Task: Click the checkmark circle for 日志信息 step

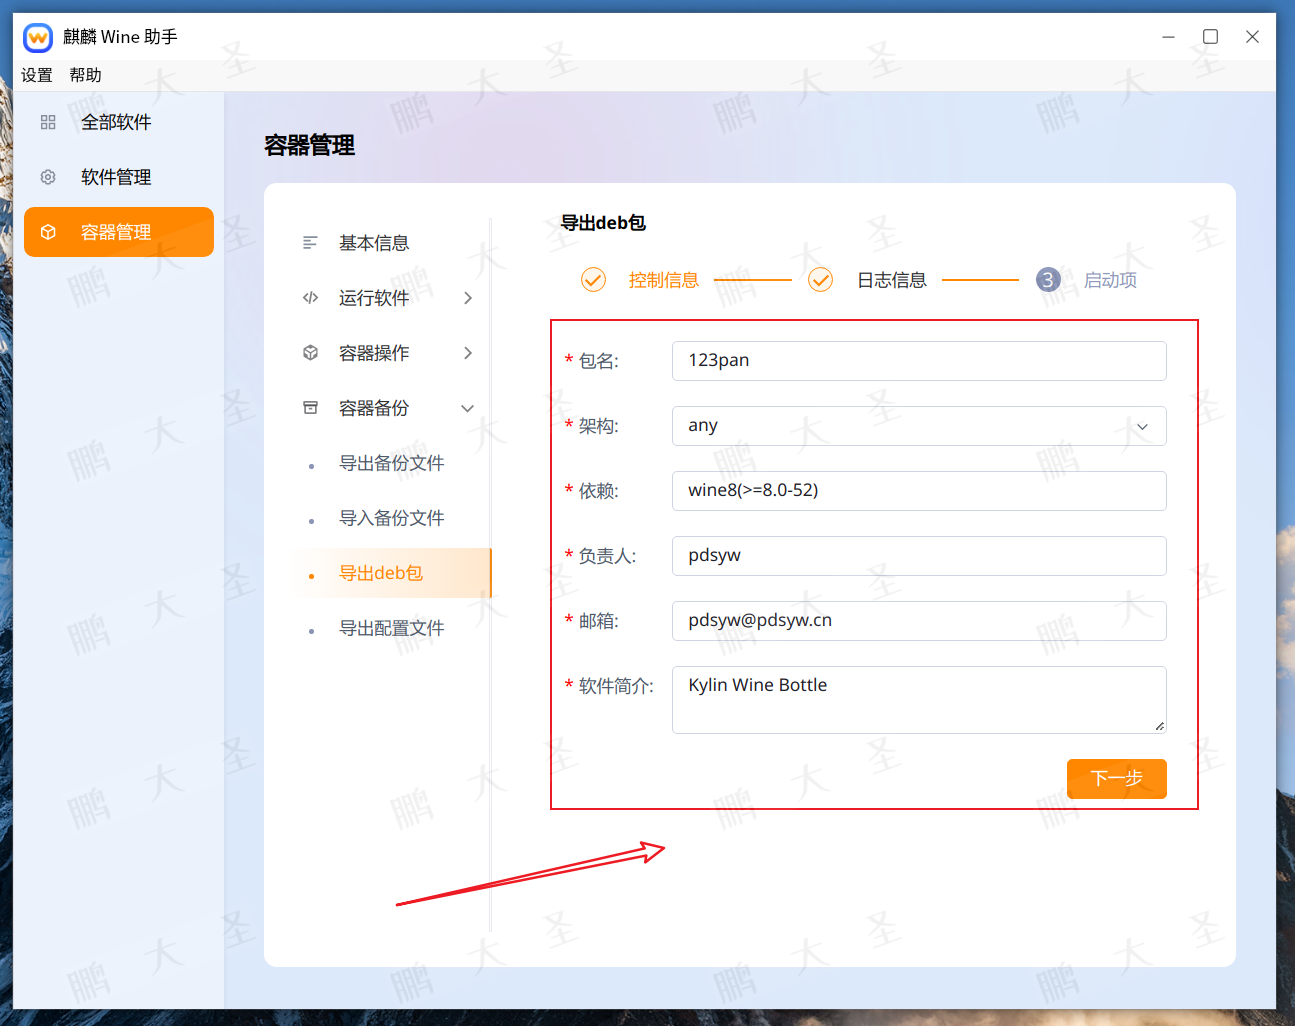Action: tap(821, 280)
